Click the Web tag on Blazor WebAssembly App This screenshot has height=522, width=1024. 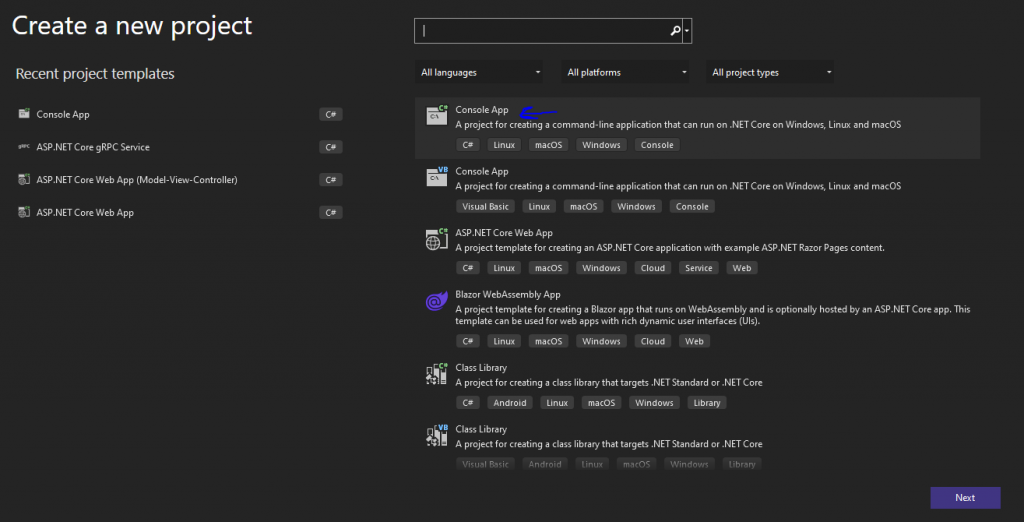(x=694, y=341)
